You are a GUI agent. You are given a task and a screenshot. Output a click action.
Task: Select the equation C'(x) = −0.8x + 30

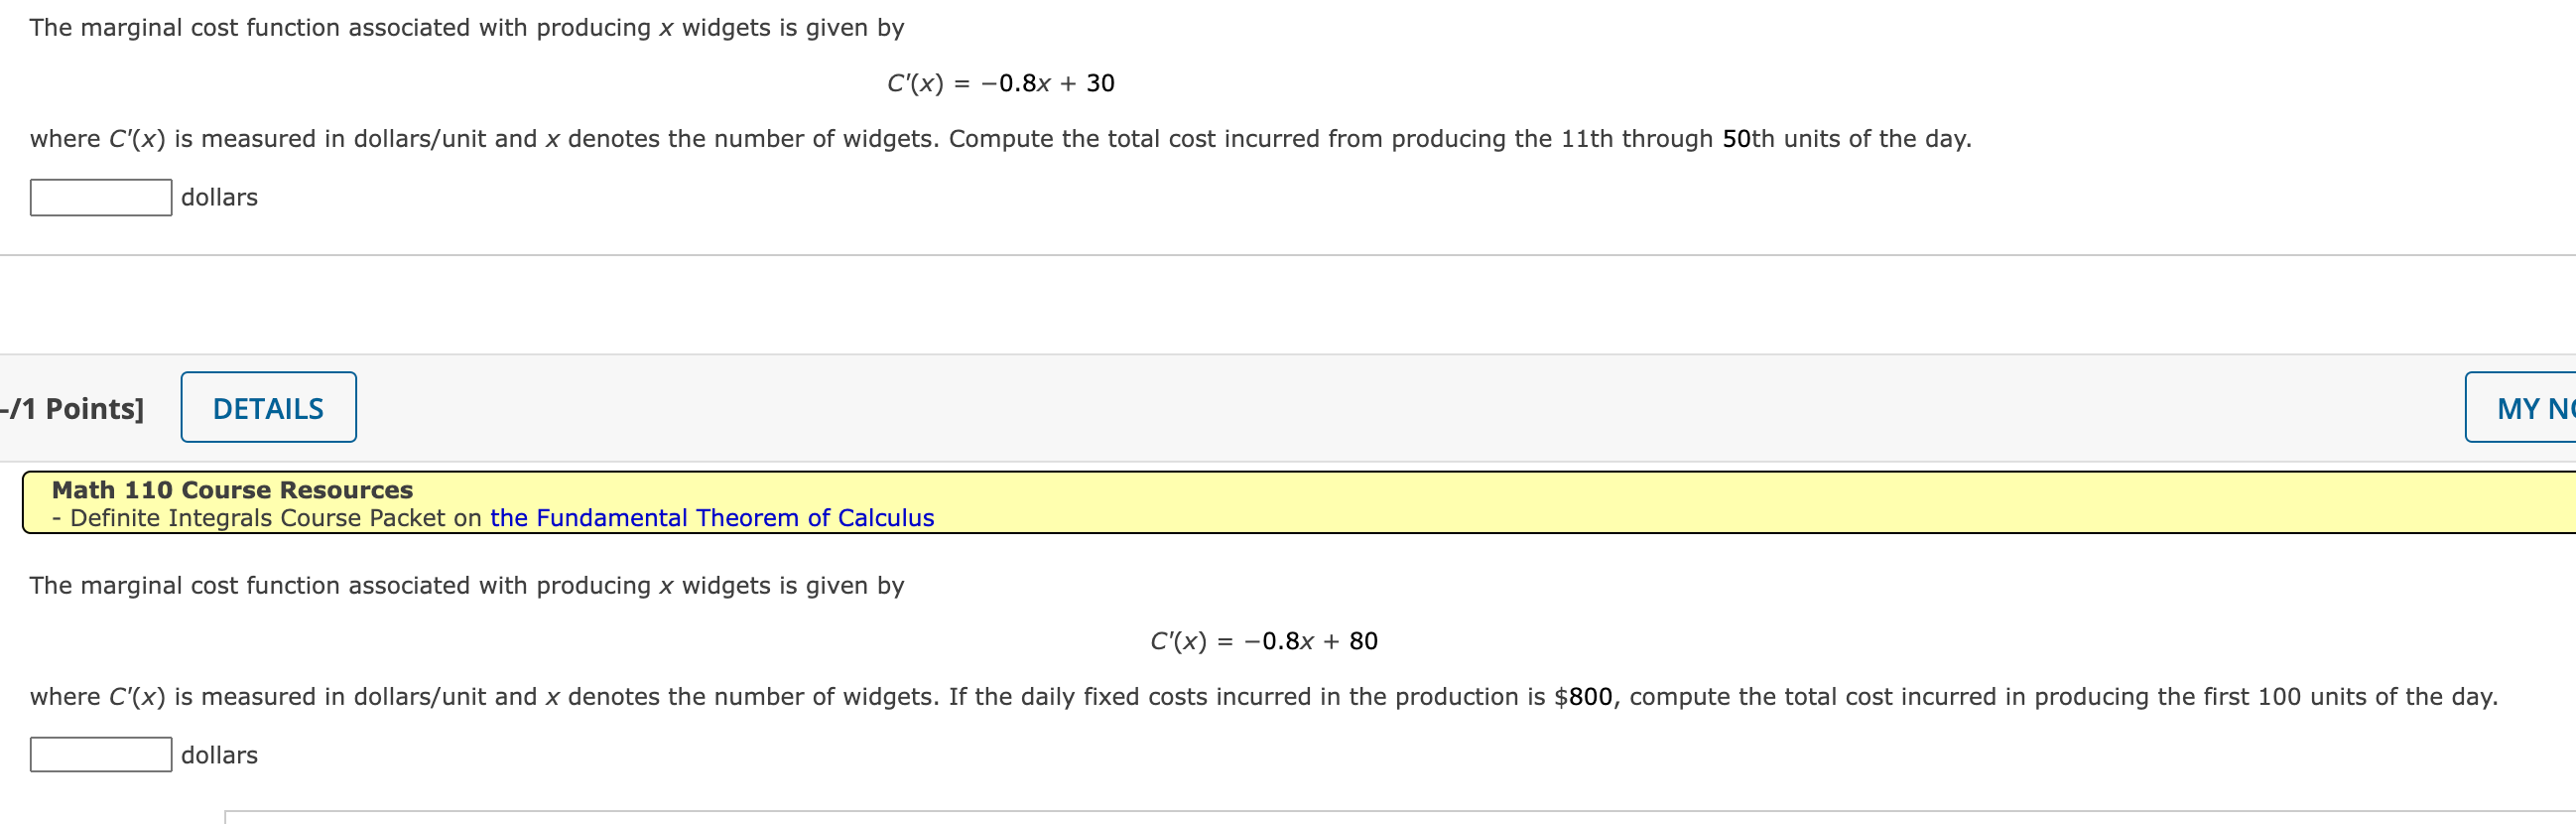pyautogui.click(x=1000, y=83)
